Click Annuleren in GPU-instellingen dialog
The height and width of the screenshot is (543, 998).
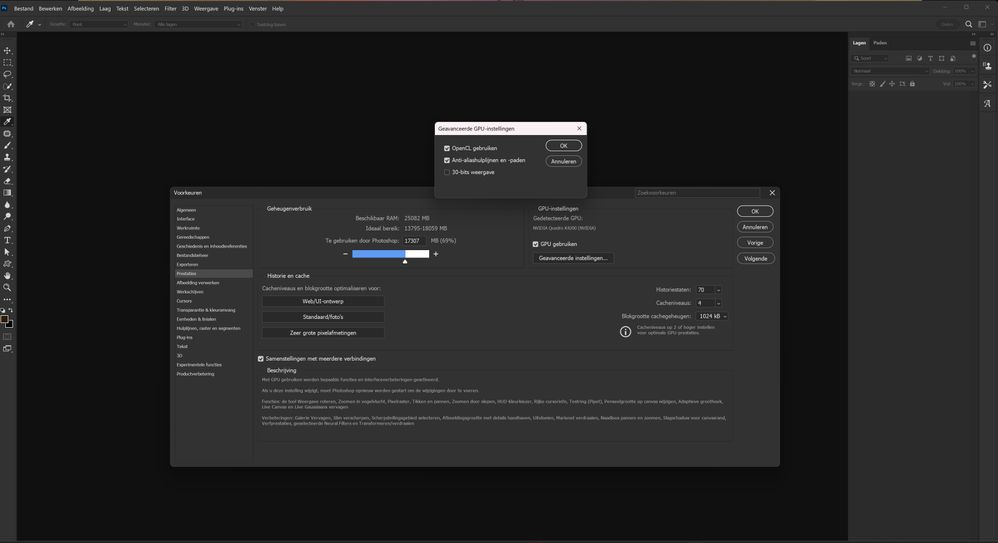click(x=563, y=162)
